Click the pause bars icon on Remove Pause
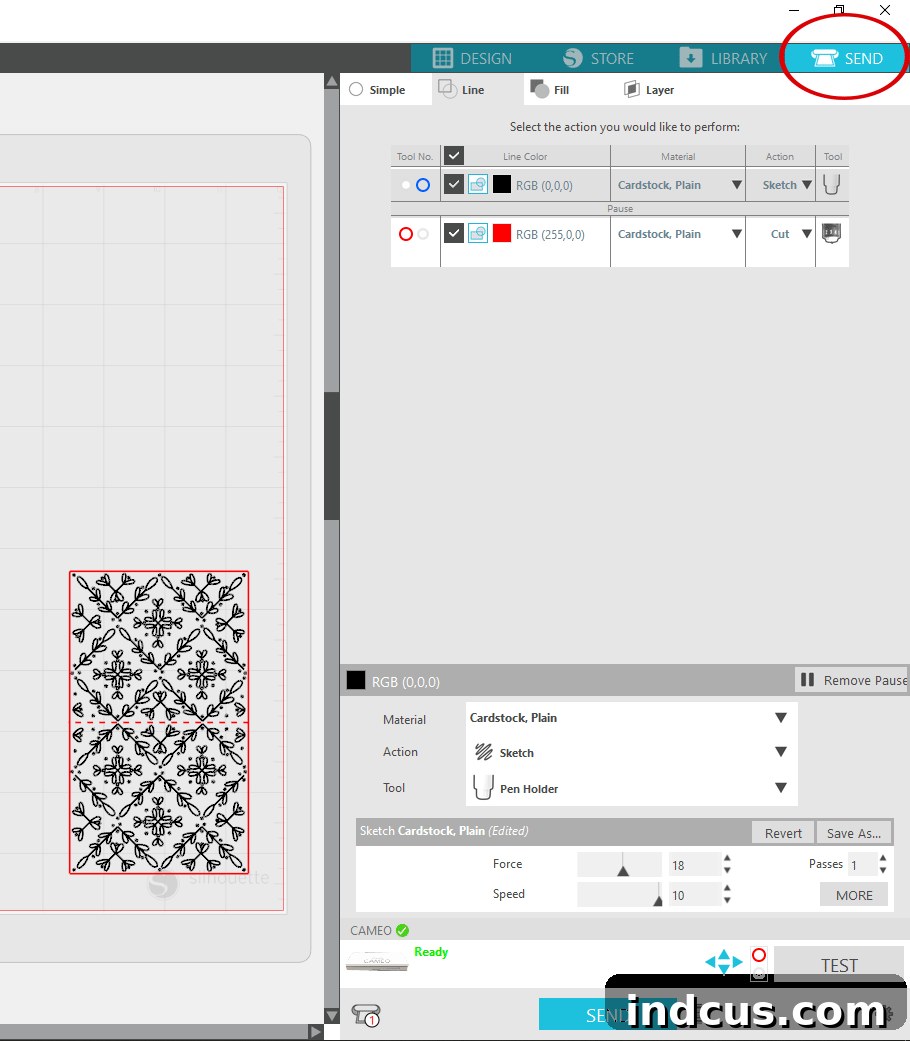Image resolution: width=910 pixels, height=1041 pixels. click(x=807, y=680)
